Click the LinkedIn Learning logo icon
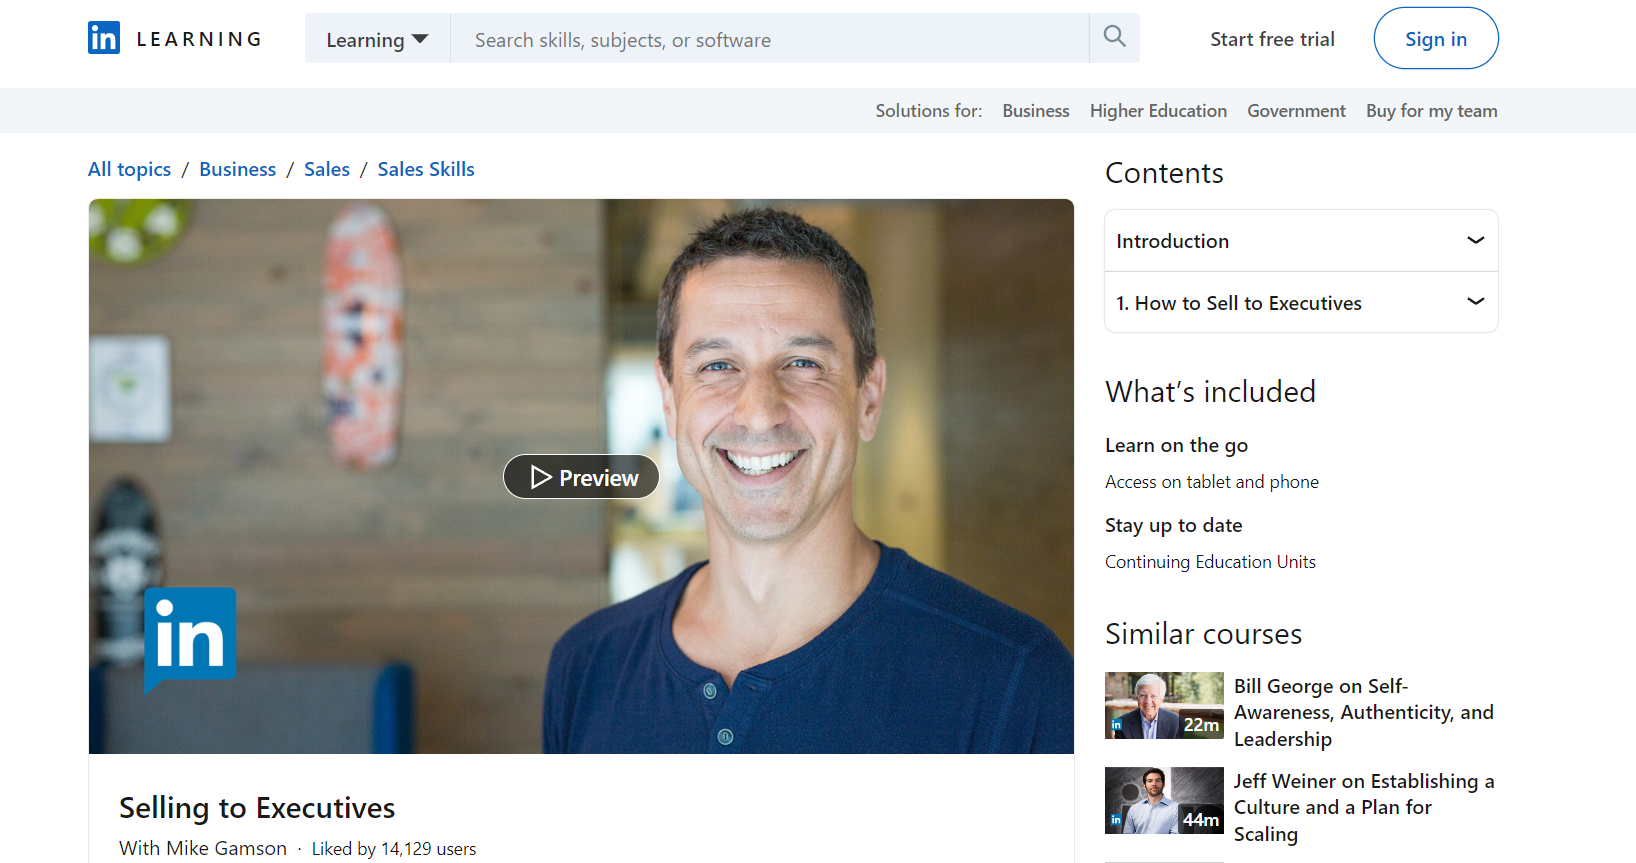The height and width of the screenshot is (863, 1636). [x=104, y=38]
